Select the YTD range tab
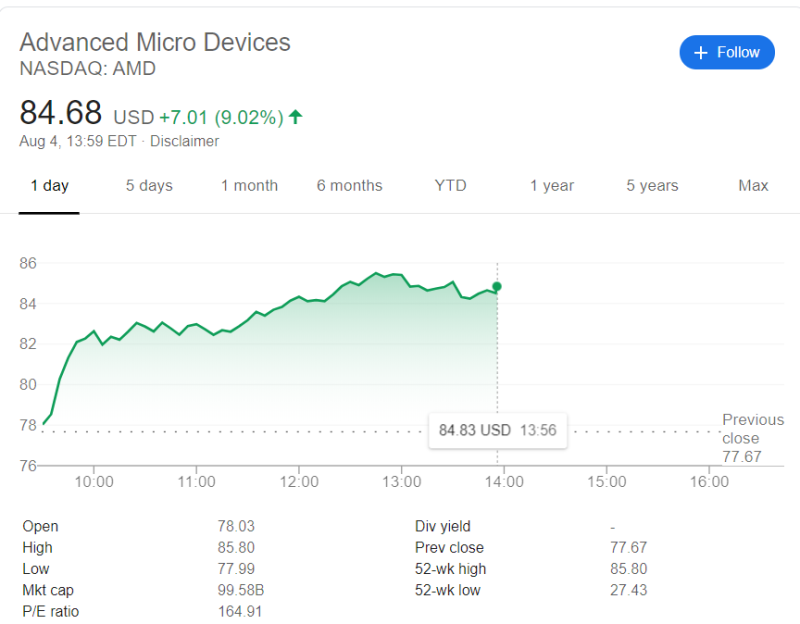This screenshot has width=800, height=624. 450,185
